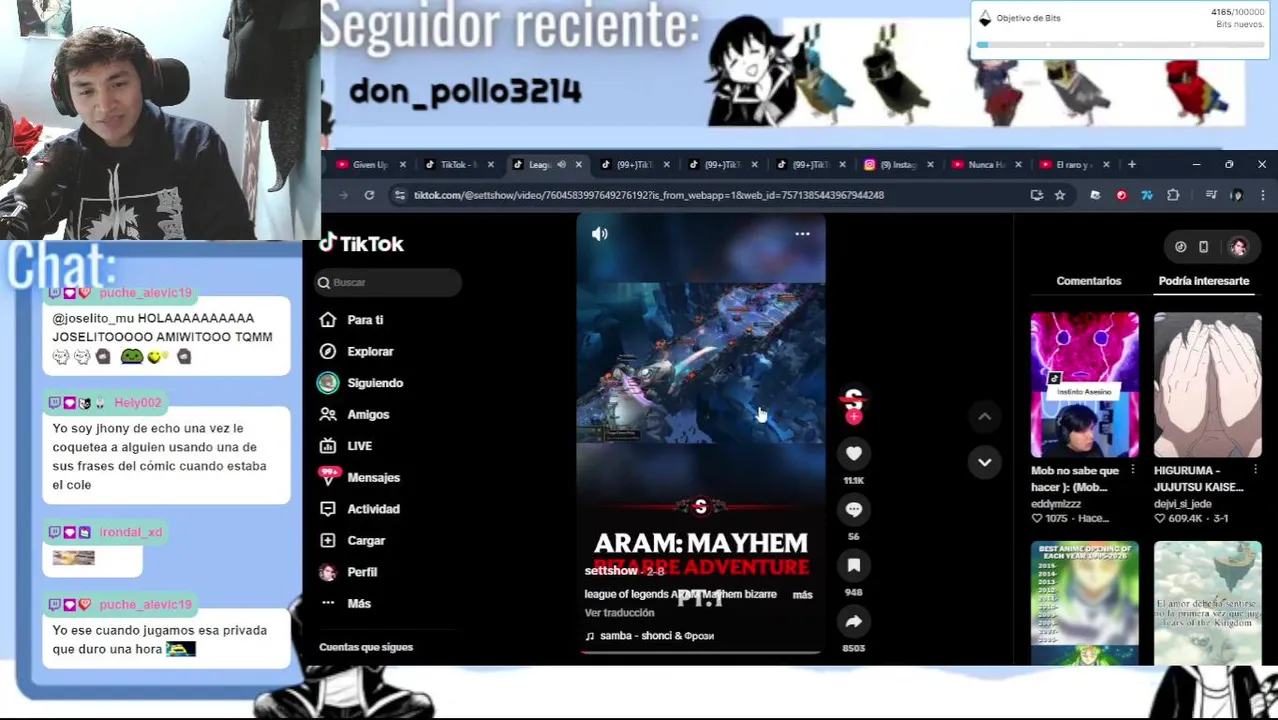Click the red extension icon in toolbar

point(1121,196)
